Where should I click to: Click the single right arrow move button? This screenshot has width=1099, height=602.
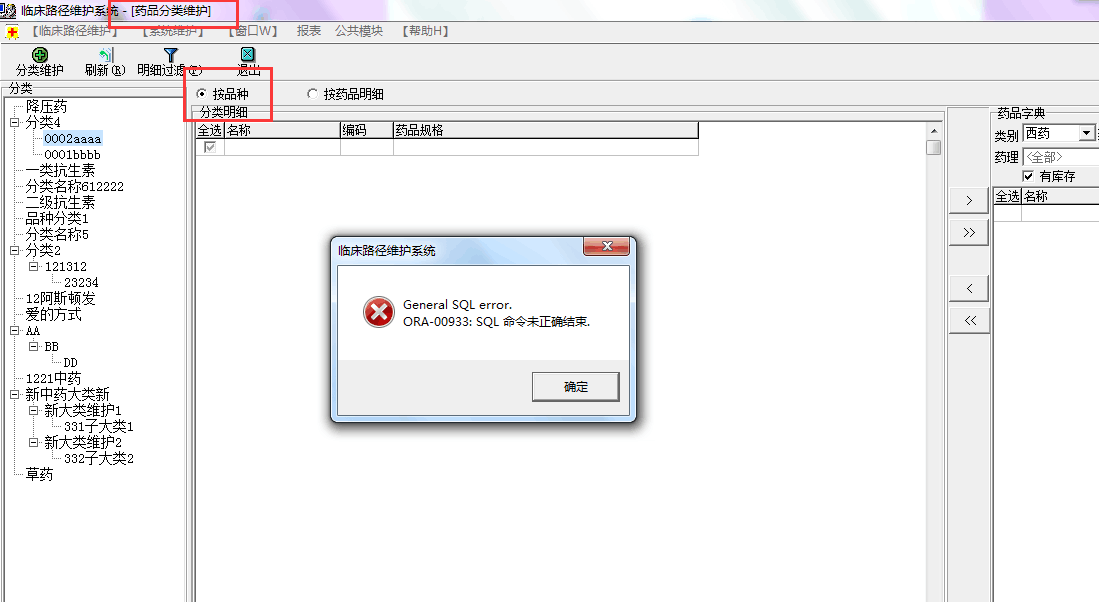[x=969, y=200]
